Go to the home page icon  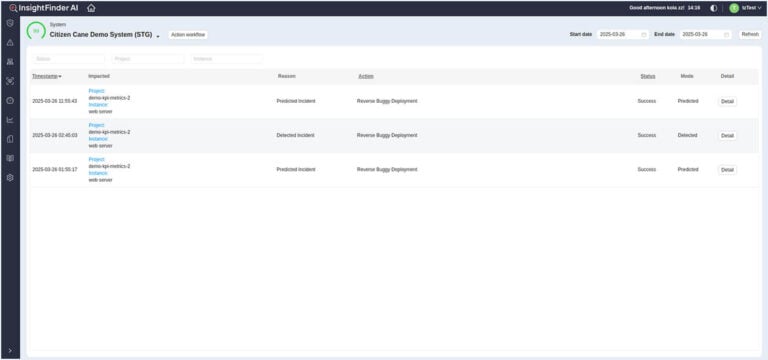91,8
